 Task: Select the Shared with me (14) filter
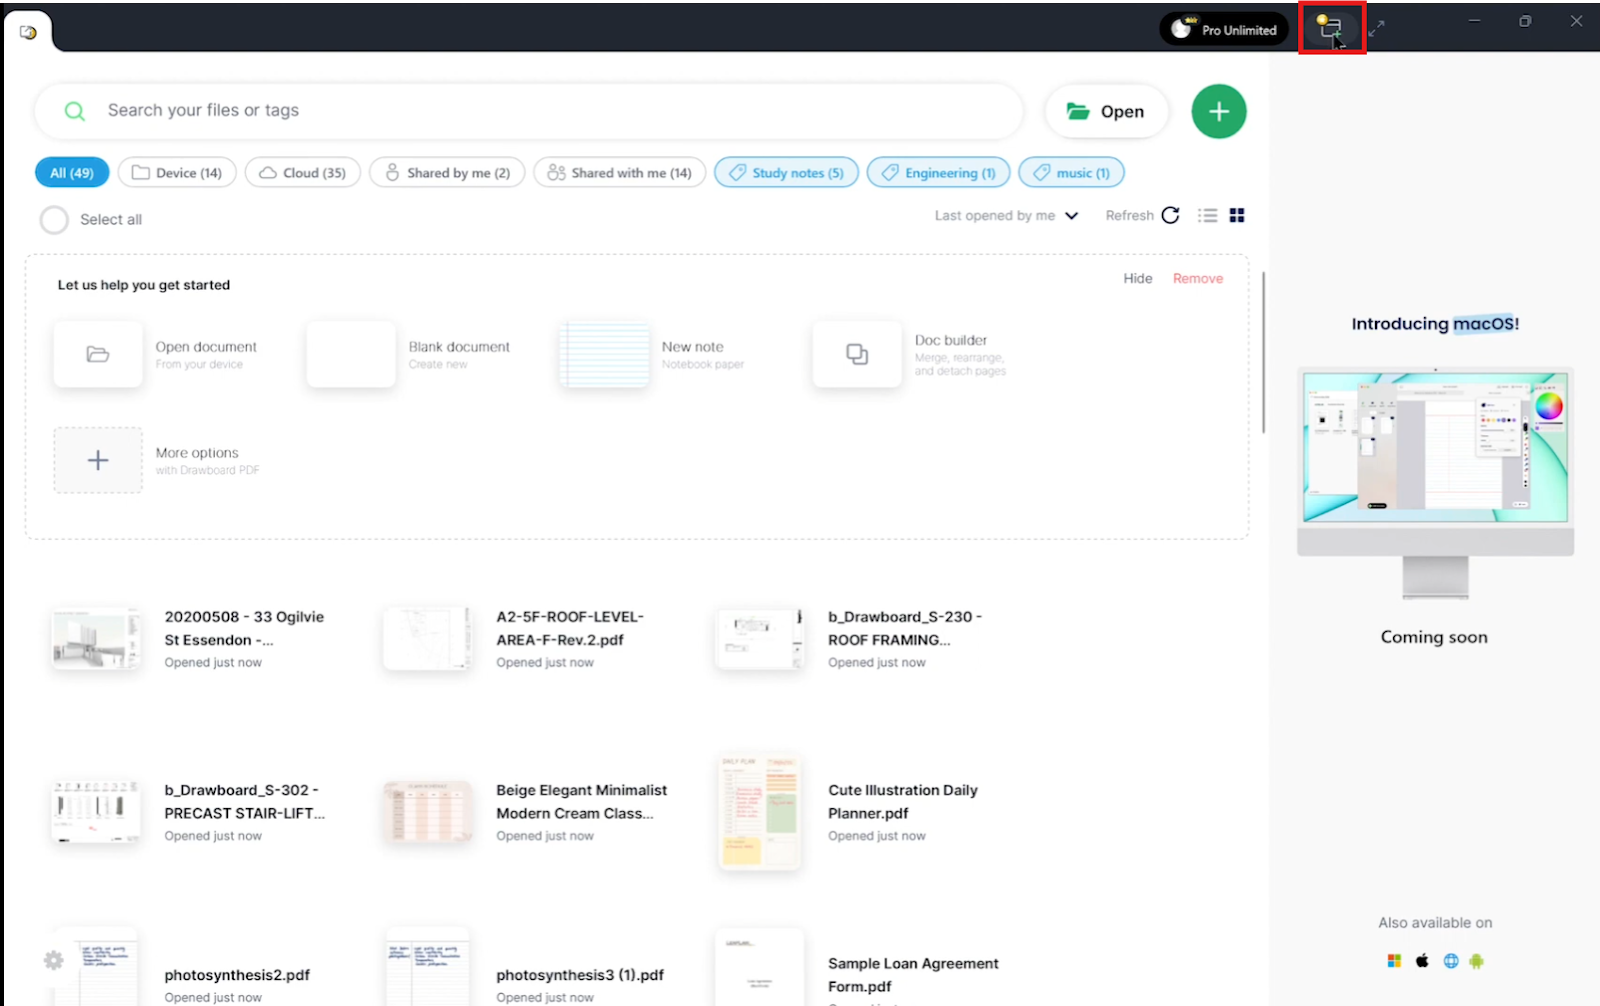[620, 173]
